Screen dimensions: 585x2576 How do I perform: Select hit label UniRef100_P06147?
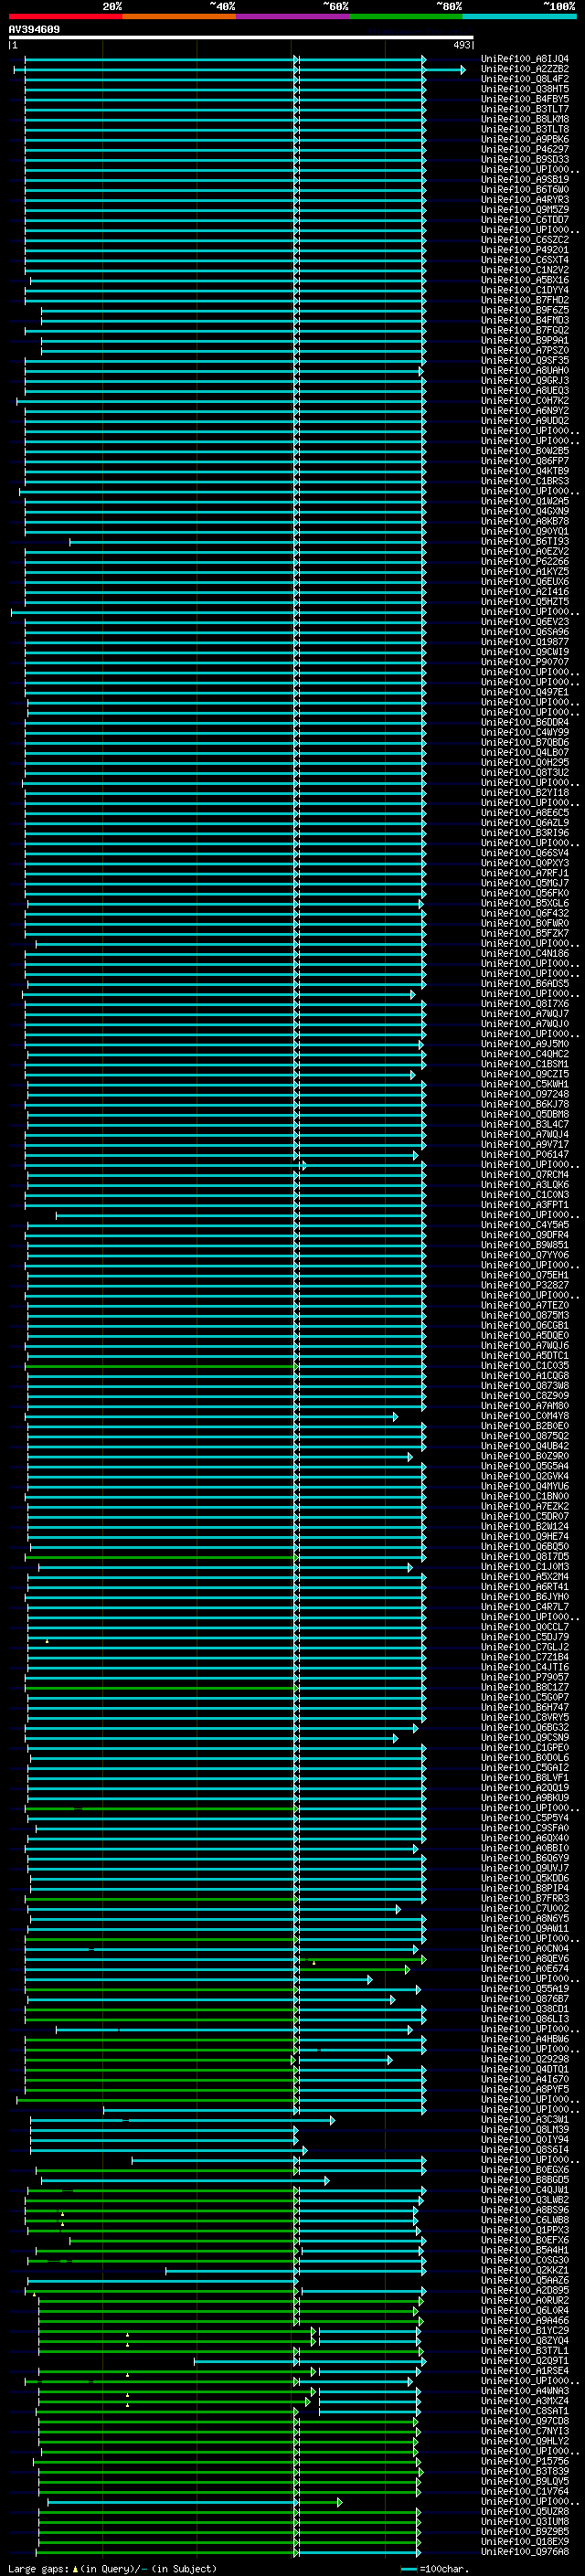coord(525,1154)
